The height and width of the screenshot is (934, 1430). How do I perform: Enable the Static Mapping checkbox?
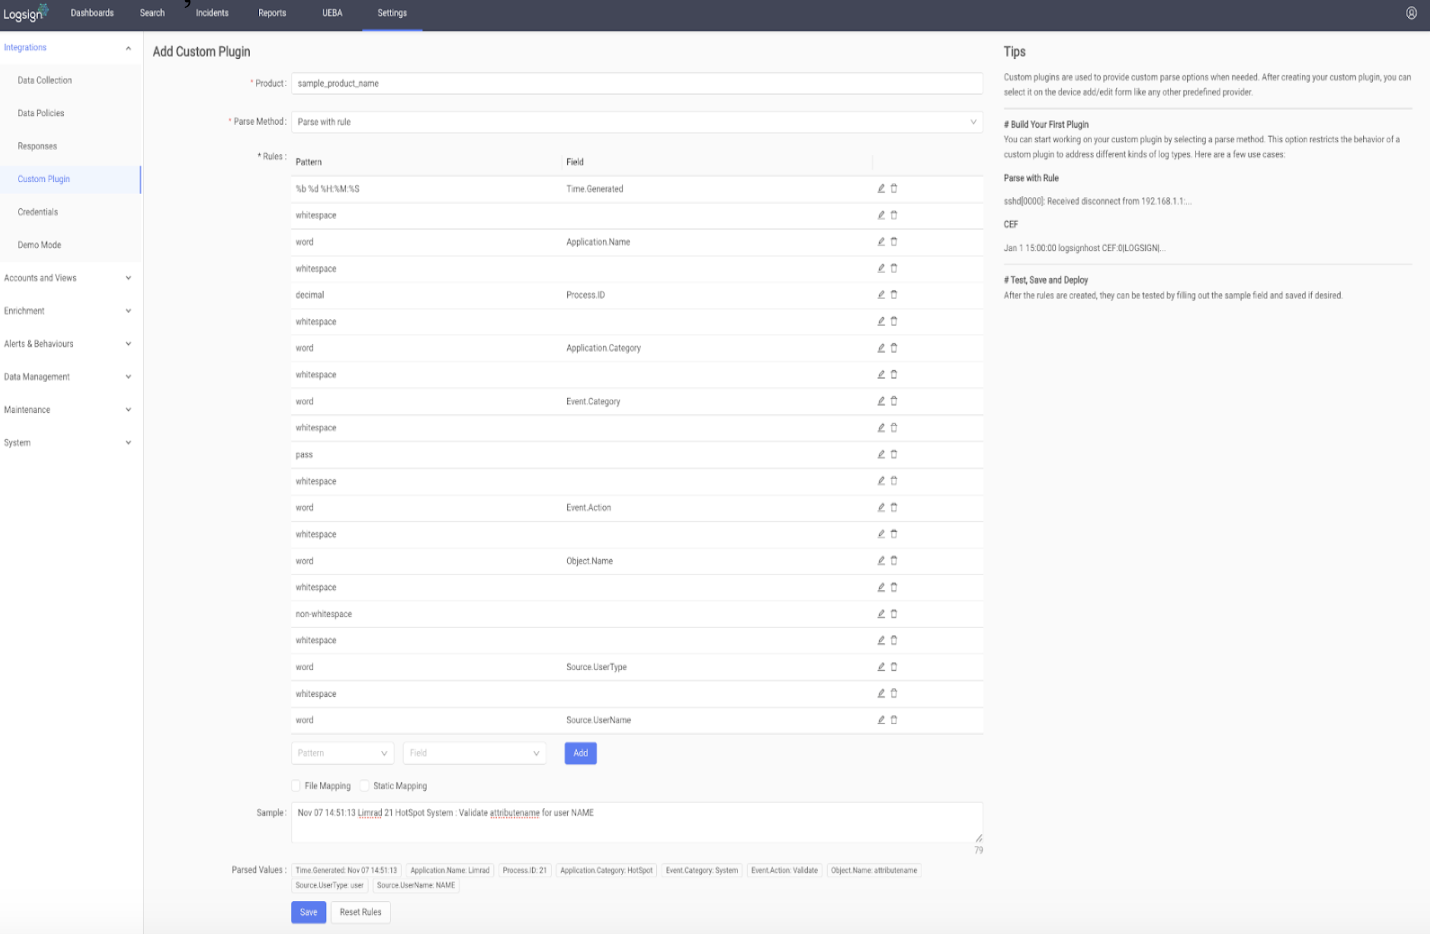[x=365, y=786]
